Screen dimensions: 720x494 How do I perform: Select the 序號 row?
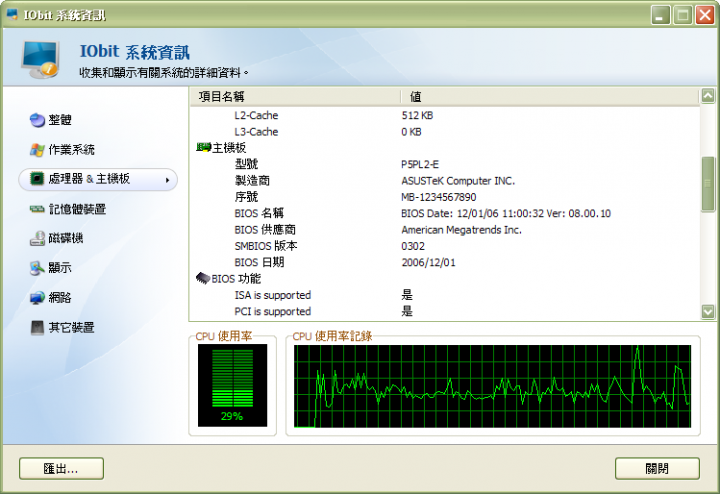tap(444, 197)
